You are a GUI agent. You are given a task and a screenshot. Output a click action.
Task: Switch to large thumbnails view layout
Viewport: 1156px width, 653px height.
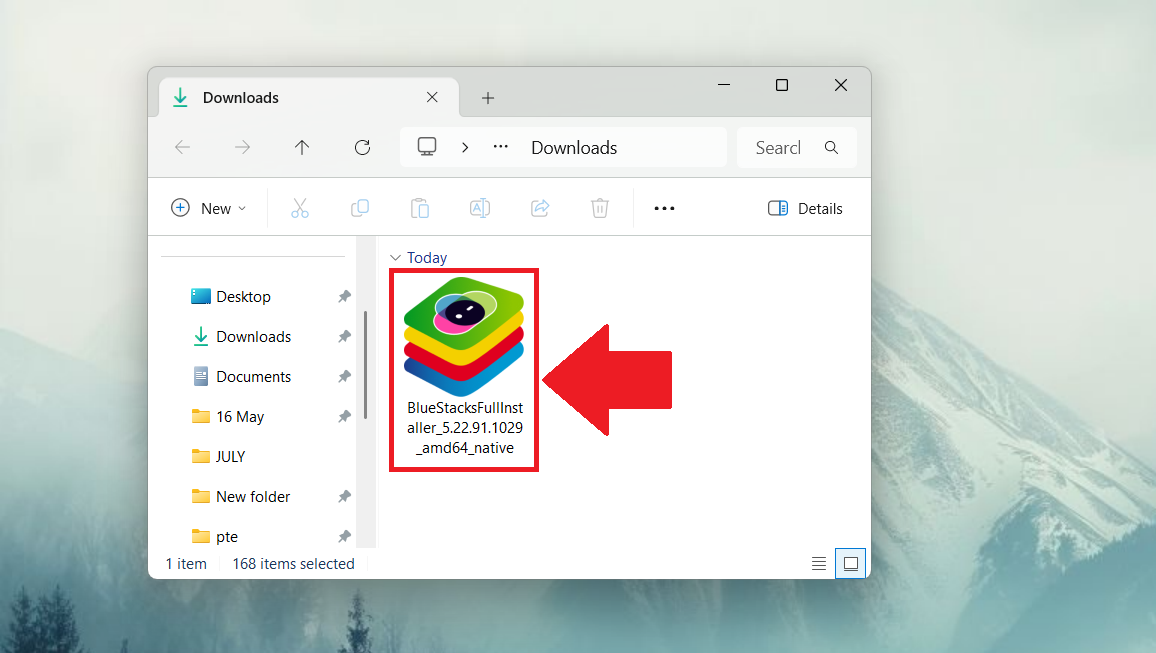click(x=851, y=564)
